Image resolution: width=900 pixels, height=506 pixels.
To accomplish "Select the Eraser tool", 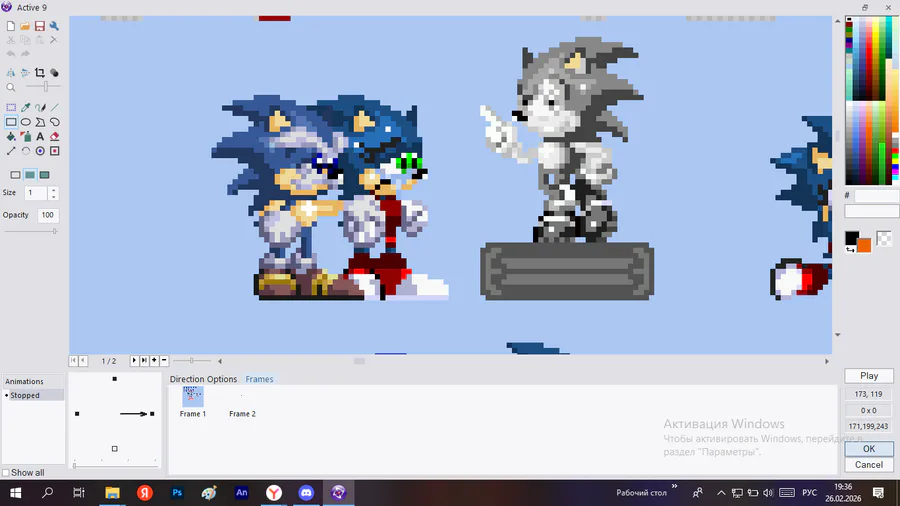I will tap(55, 137).
